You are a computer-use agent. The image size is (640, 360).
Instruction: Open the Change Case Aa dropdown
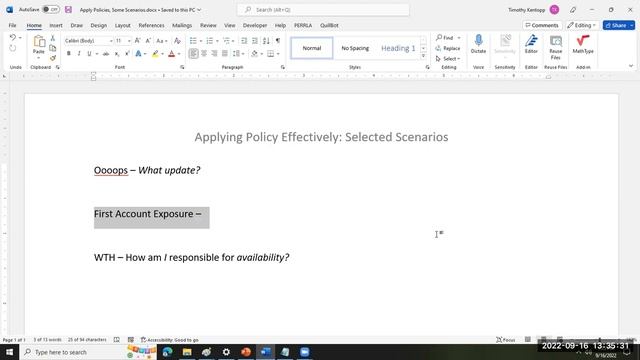pyautogui.click(x=162, y=41)
